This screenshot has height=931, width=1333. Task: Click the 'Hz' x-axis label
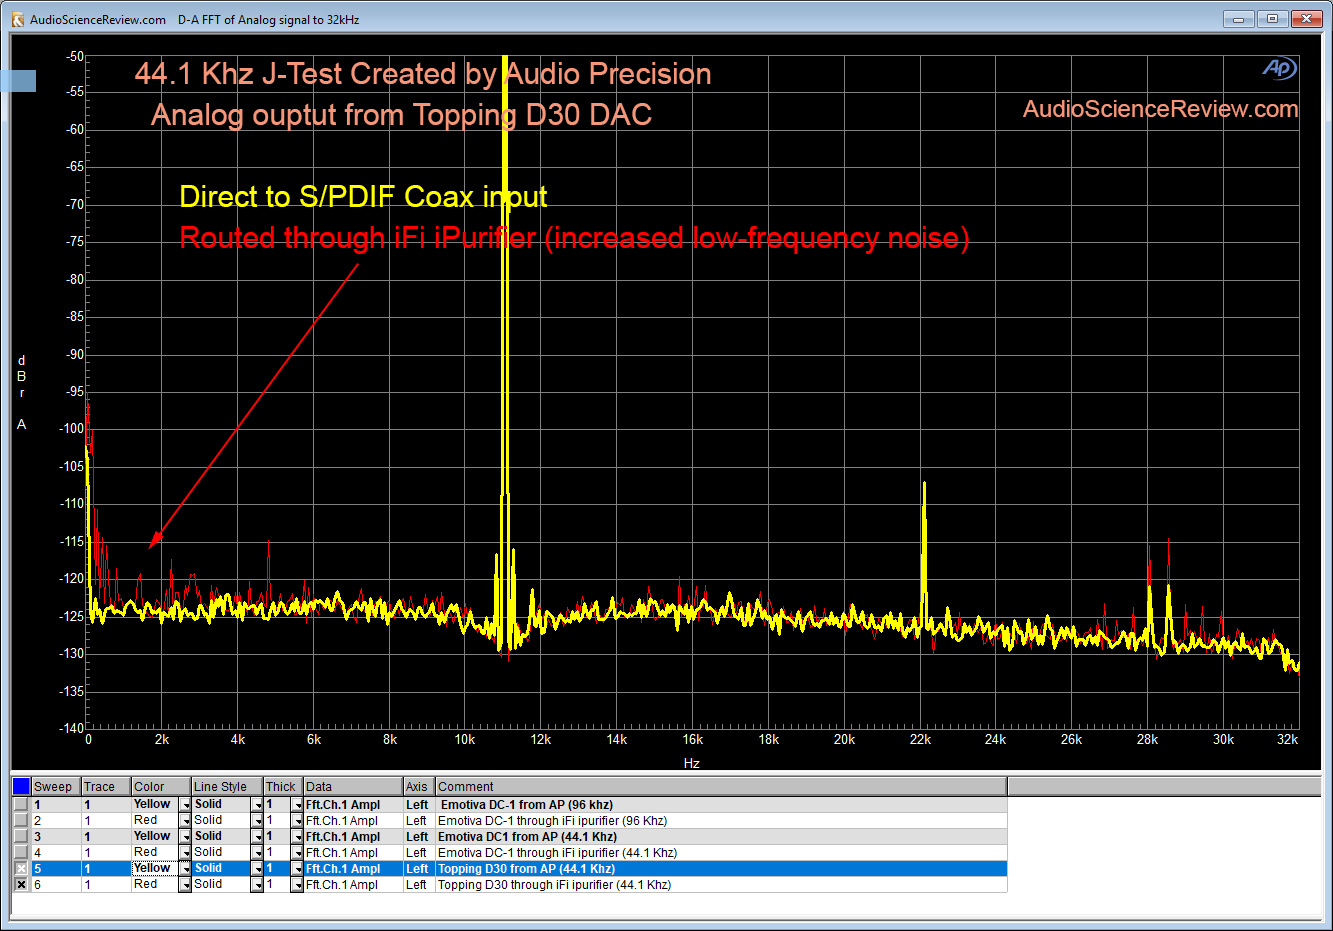(692, 763)
